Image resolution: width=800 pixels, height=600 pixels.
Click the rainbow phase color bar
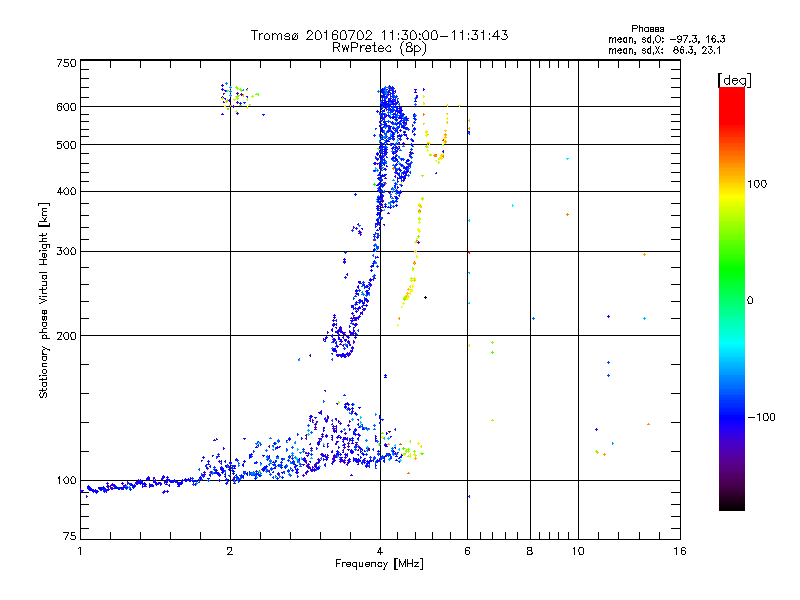pyautogui.click(x=732, y=299)
